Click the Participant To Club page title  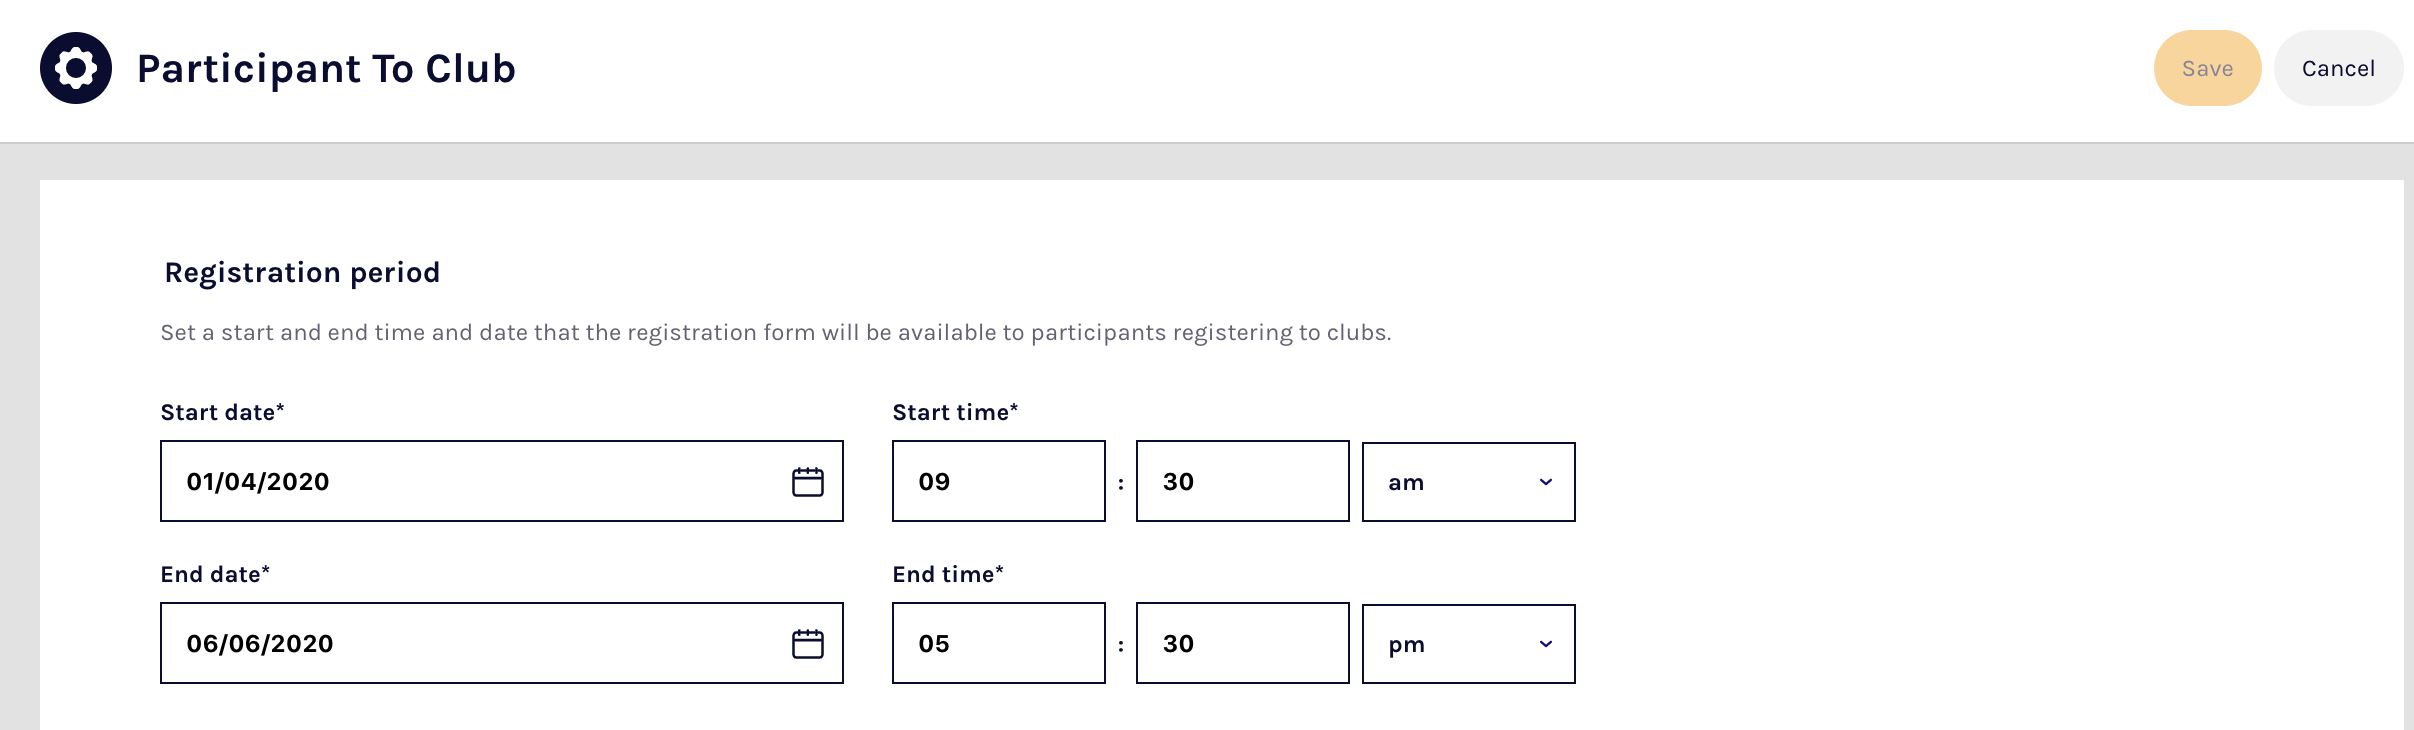(326, 68)
